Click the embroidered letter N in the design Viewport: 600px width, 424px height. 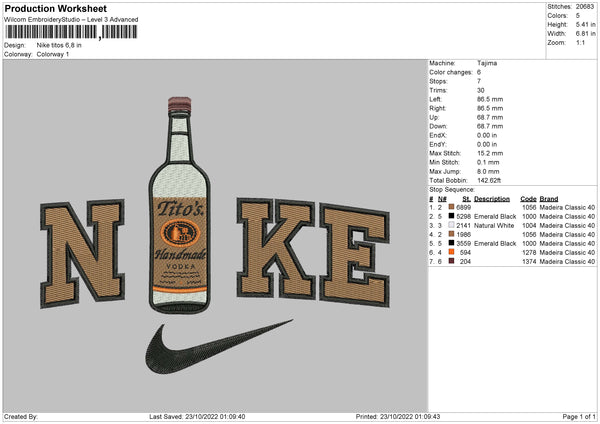click(x=82, y=253)
